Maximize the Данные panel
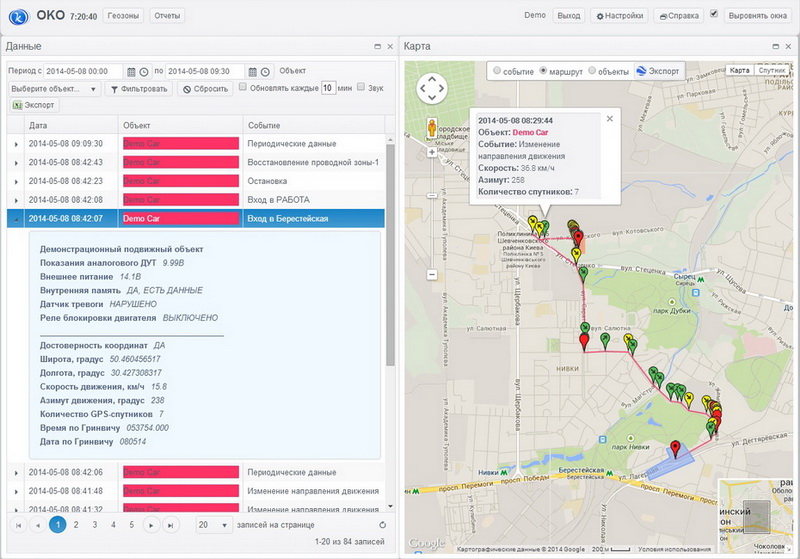Screen dimensions: 800x559 tap(378, 46)
